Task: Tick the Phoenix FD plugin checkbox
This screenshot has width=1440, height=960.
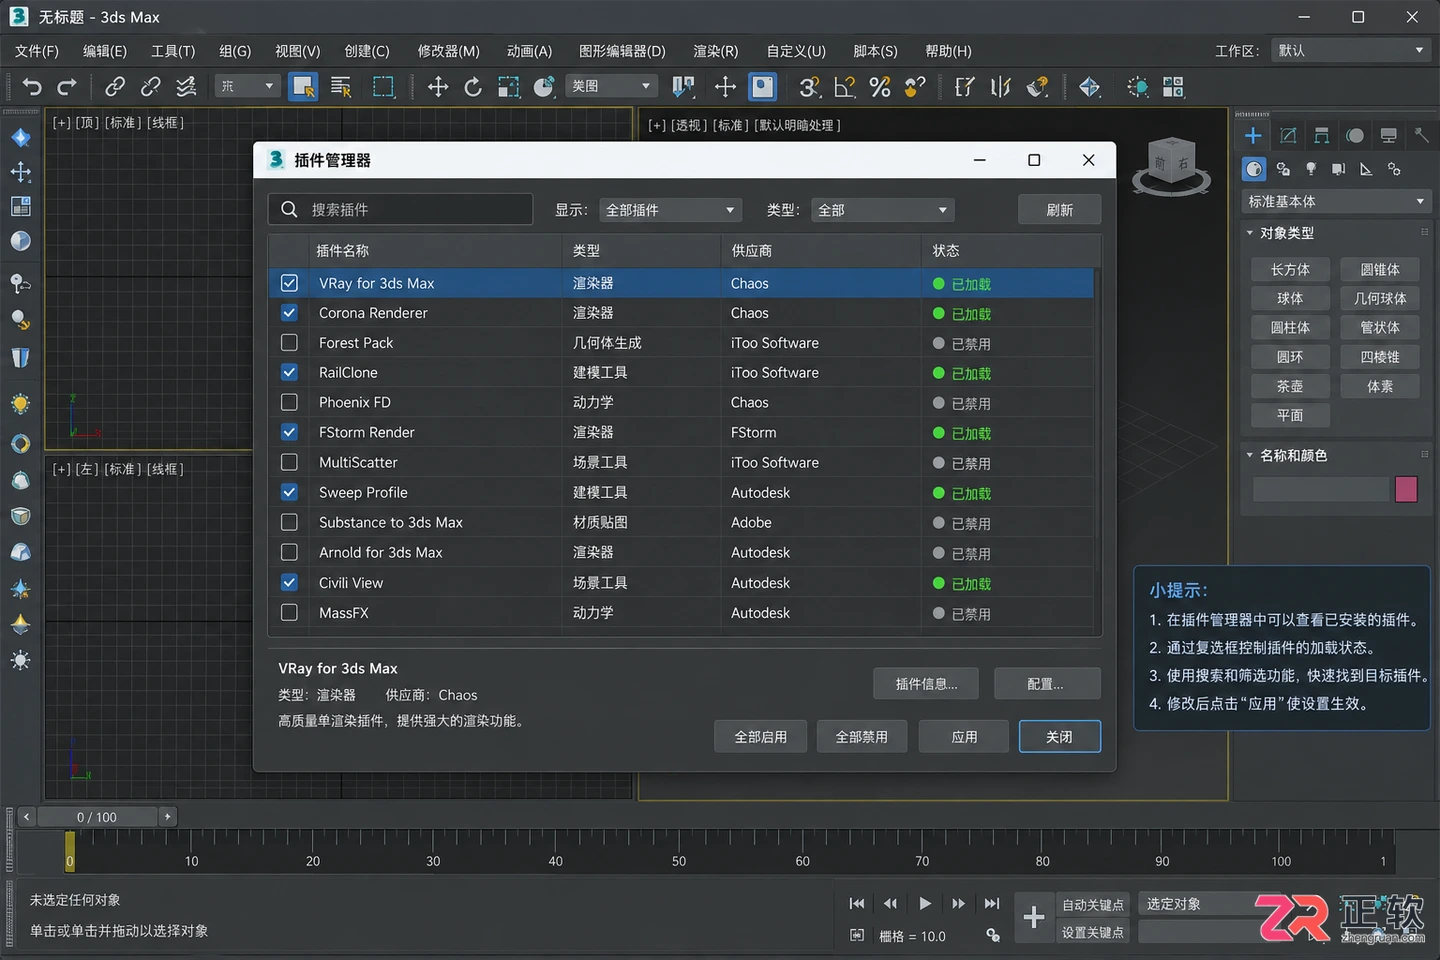Action: pyautogui.click(x=289, y=403)
